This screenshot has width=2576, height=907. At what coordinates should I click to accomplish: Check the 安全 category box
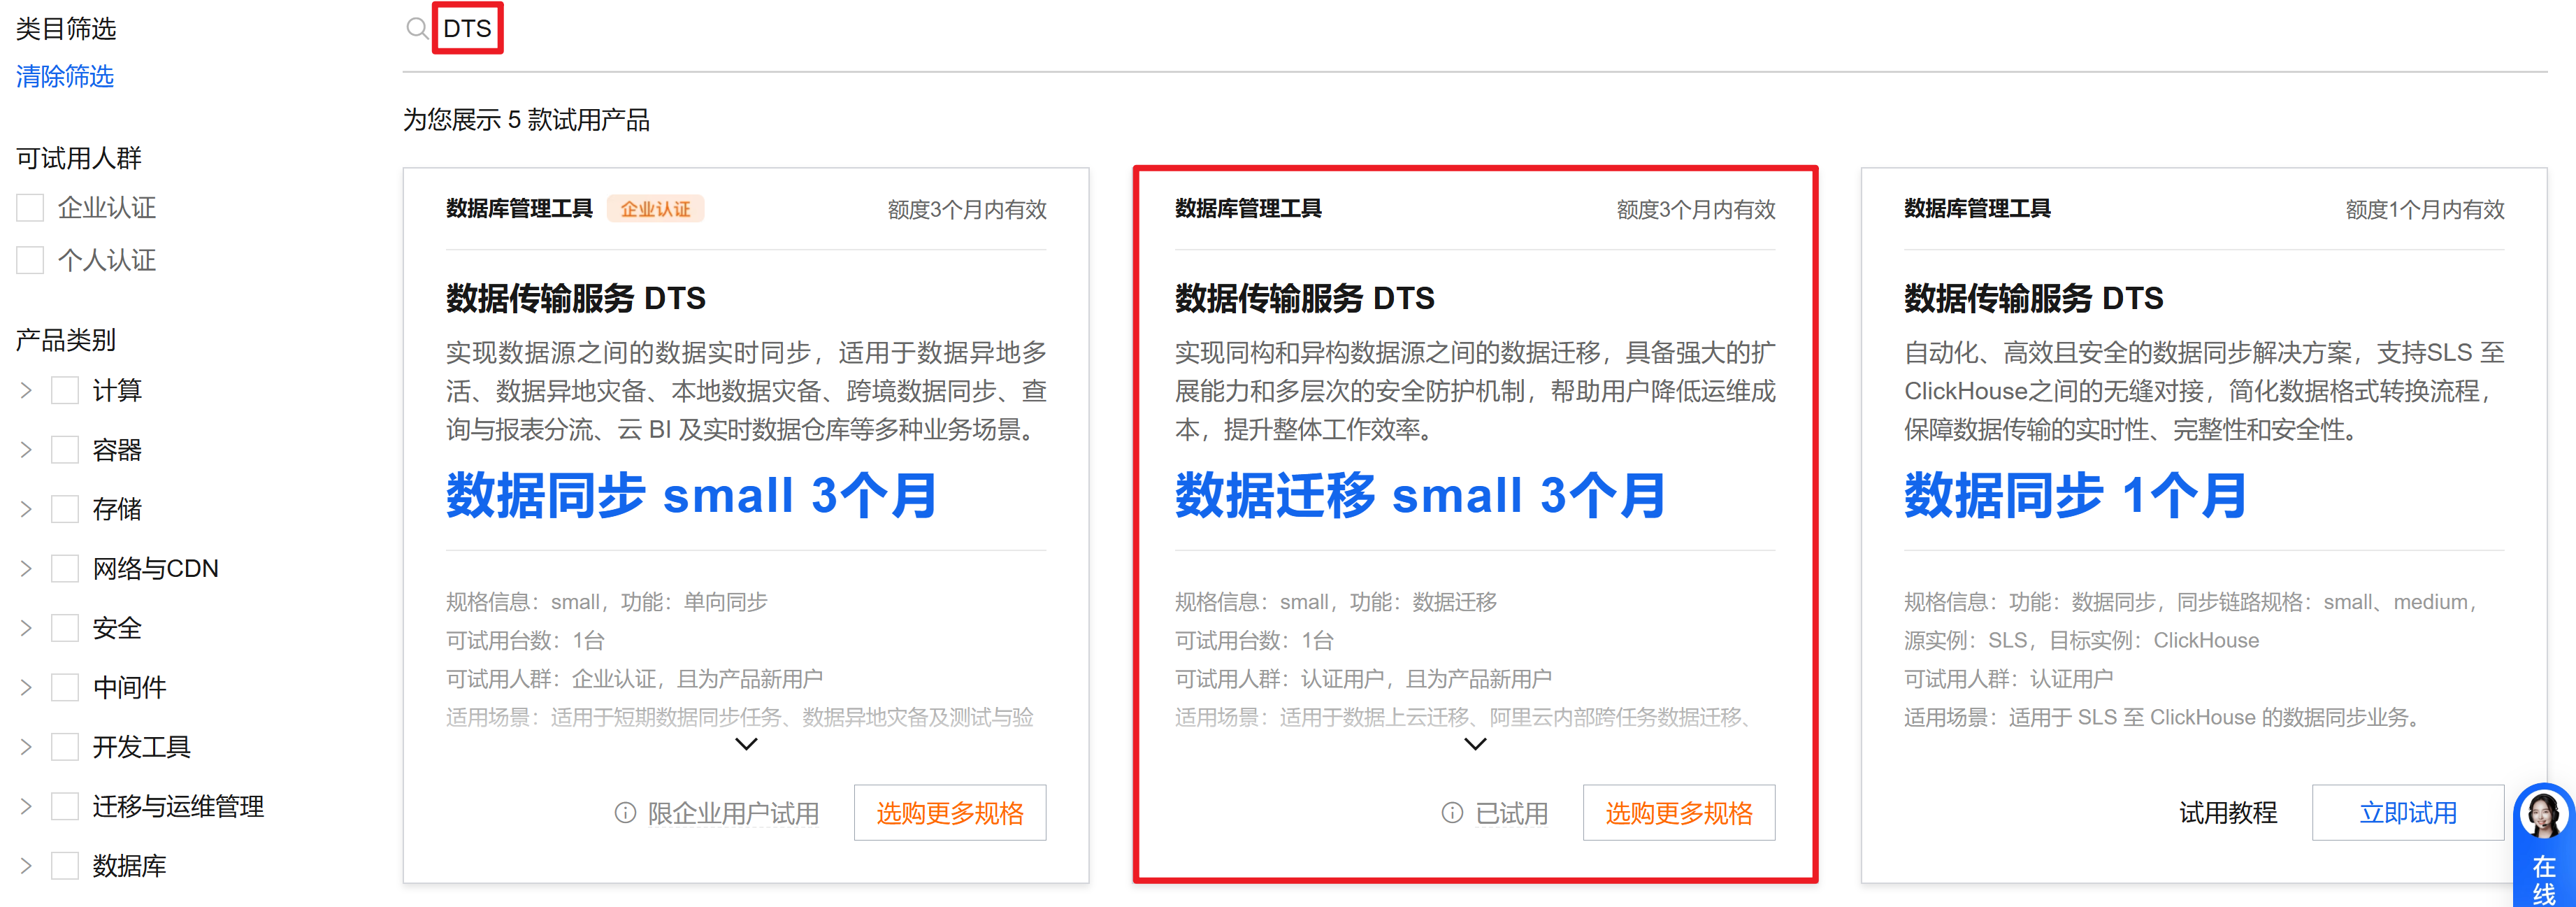tap(65, 628)
